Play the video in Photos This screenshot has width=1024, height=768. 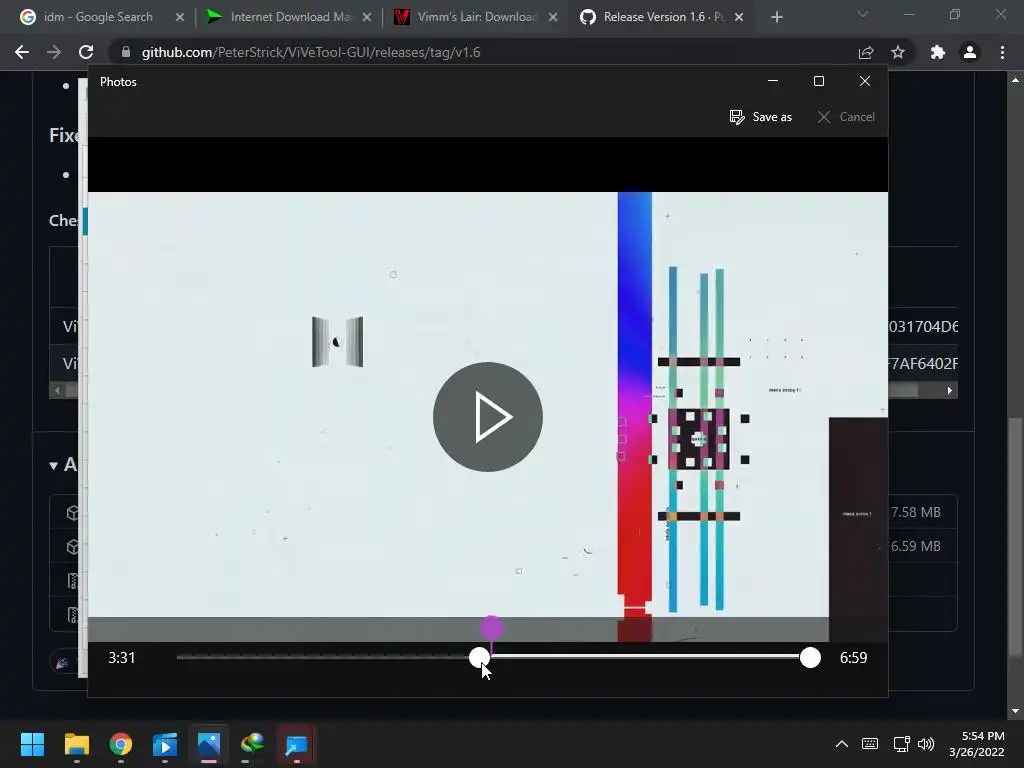pyautogui.click(x=488, y=417)
